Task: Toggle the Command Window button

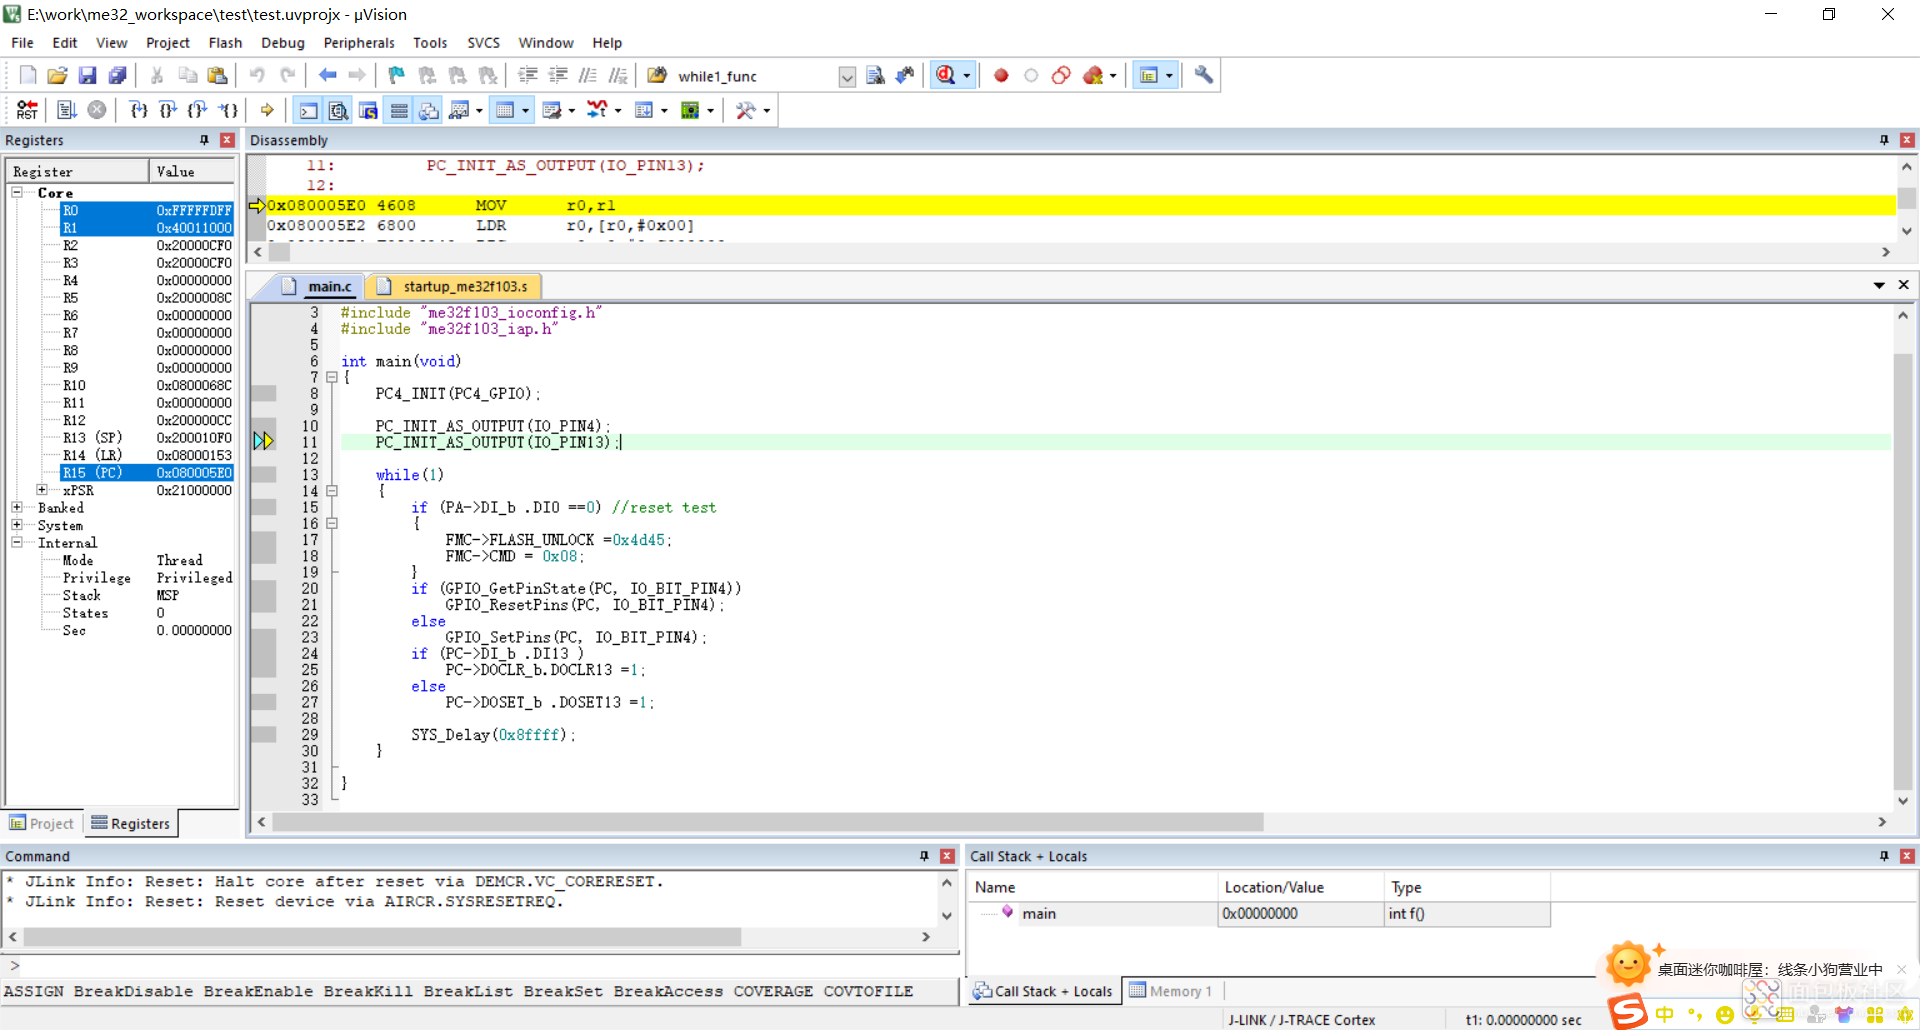Action: (x=309, y=110)
